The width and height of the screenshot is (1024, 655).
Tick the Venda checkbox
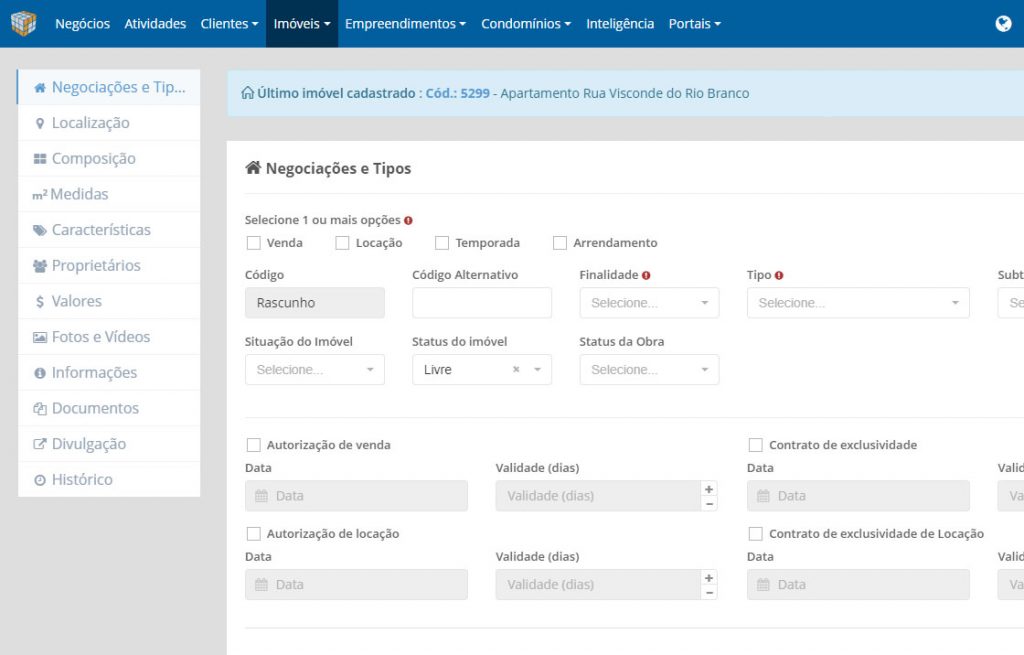[253, 243]
